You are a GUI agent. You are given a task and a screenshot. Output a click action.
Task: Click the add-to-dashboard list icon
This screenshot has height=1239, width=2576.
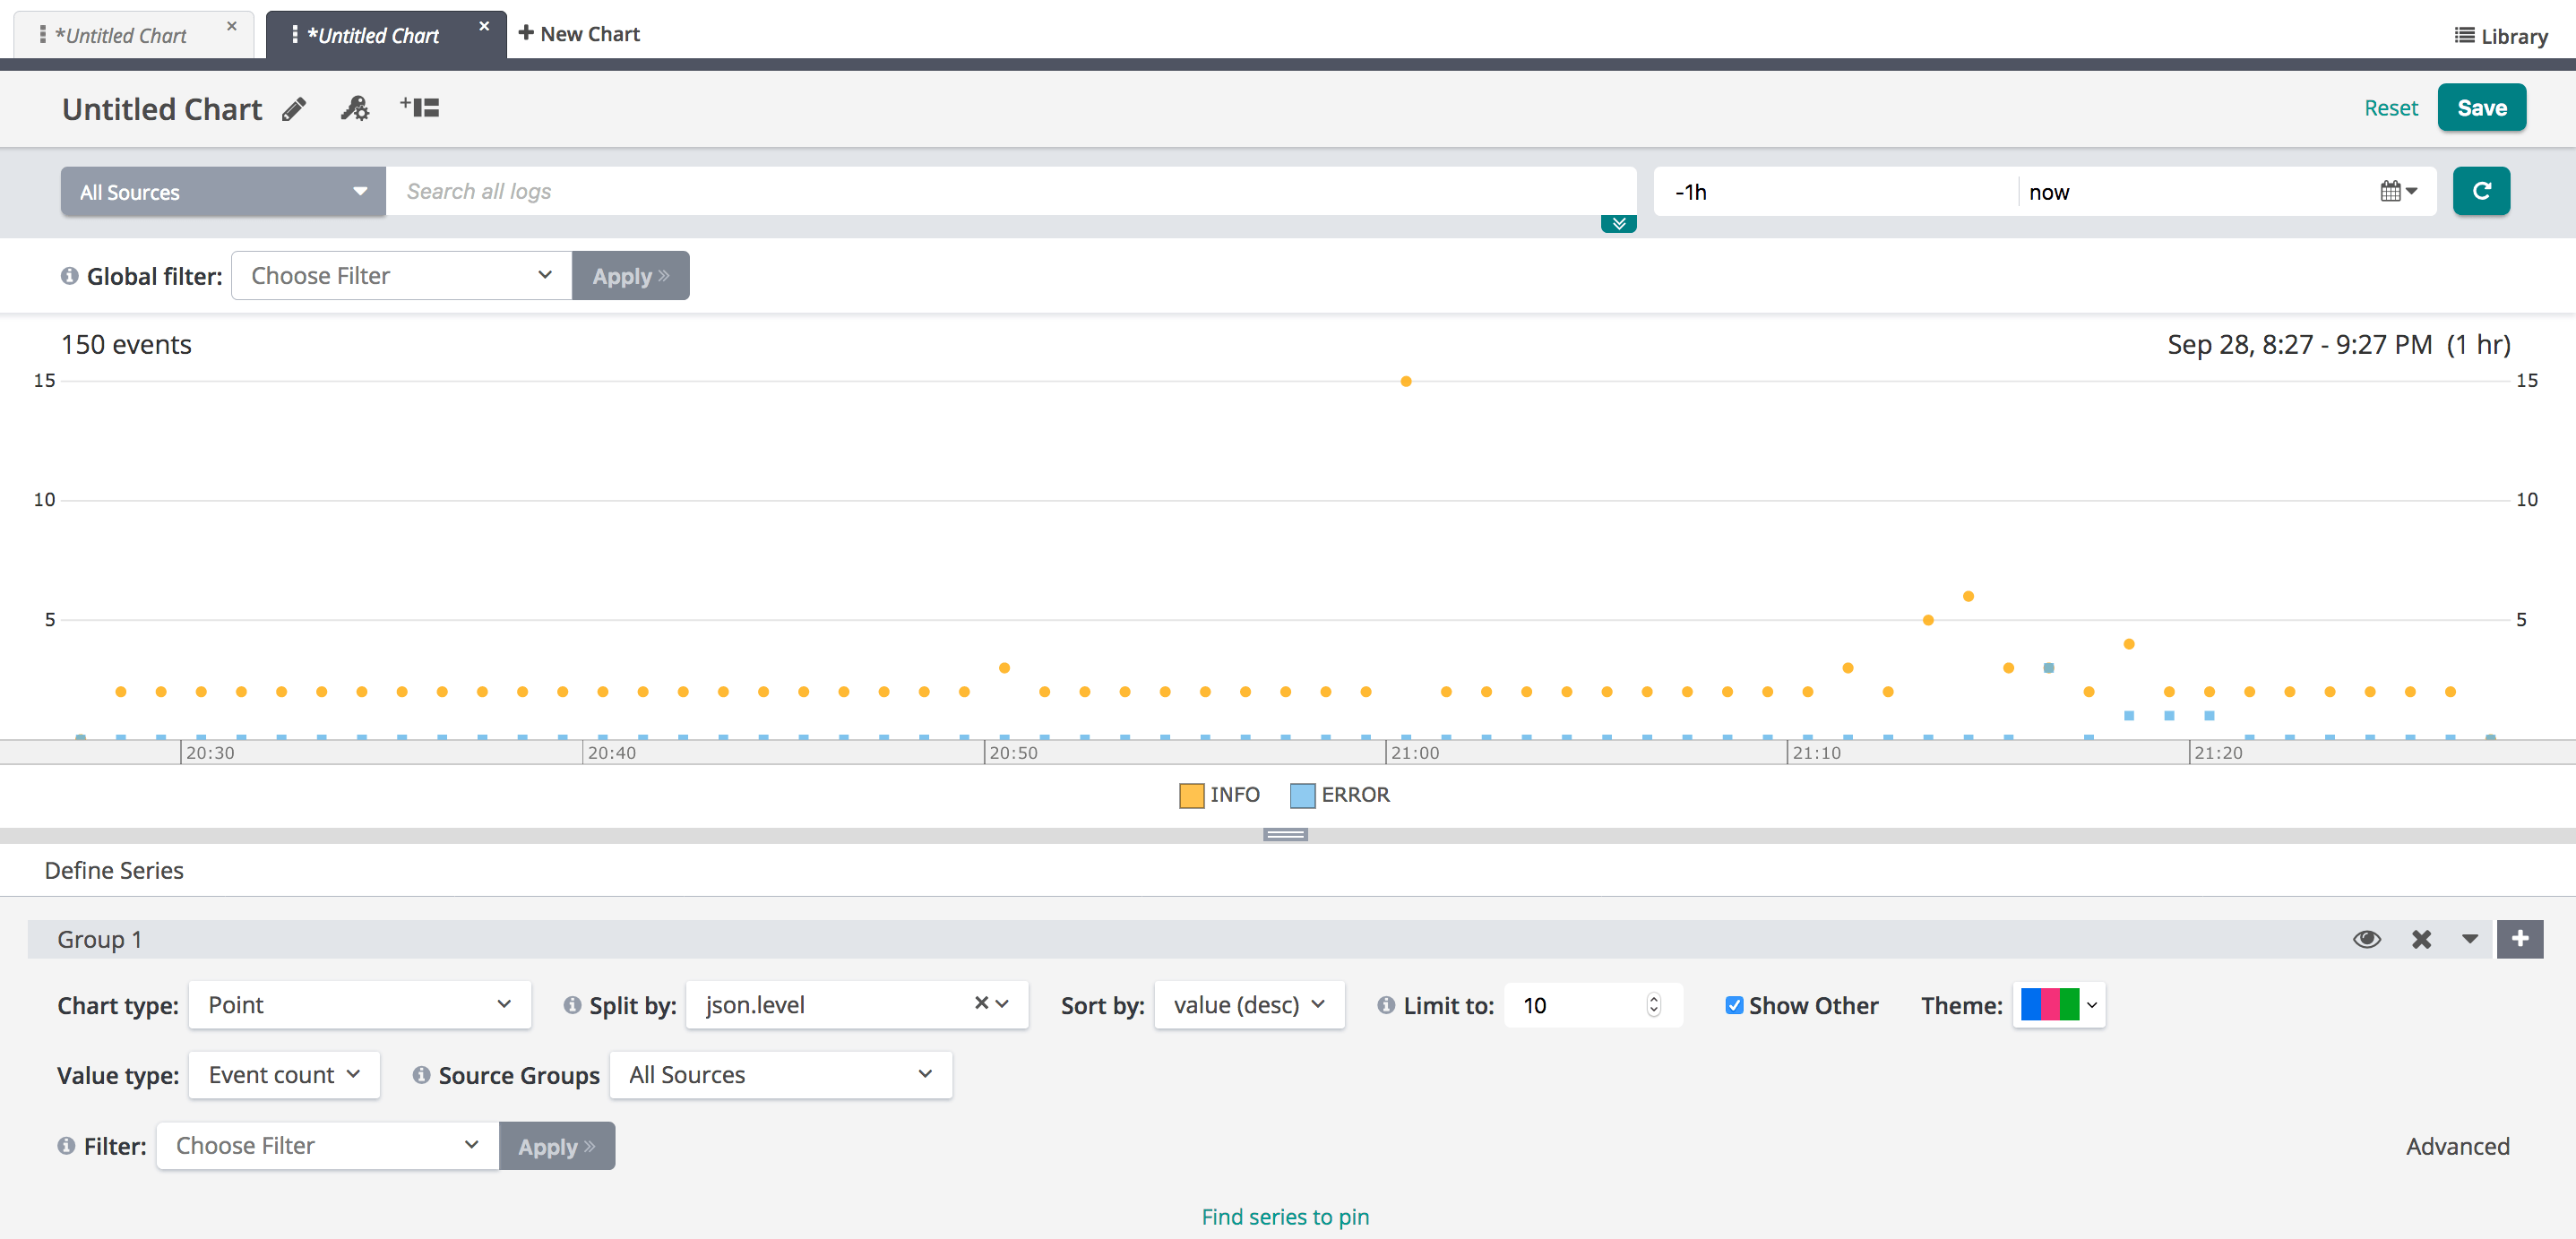pyautogui.click(x=420, y=107)
